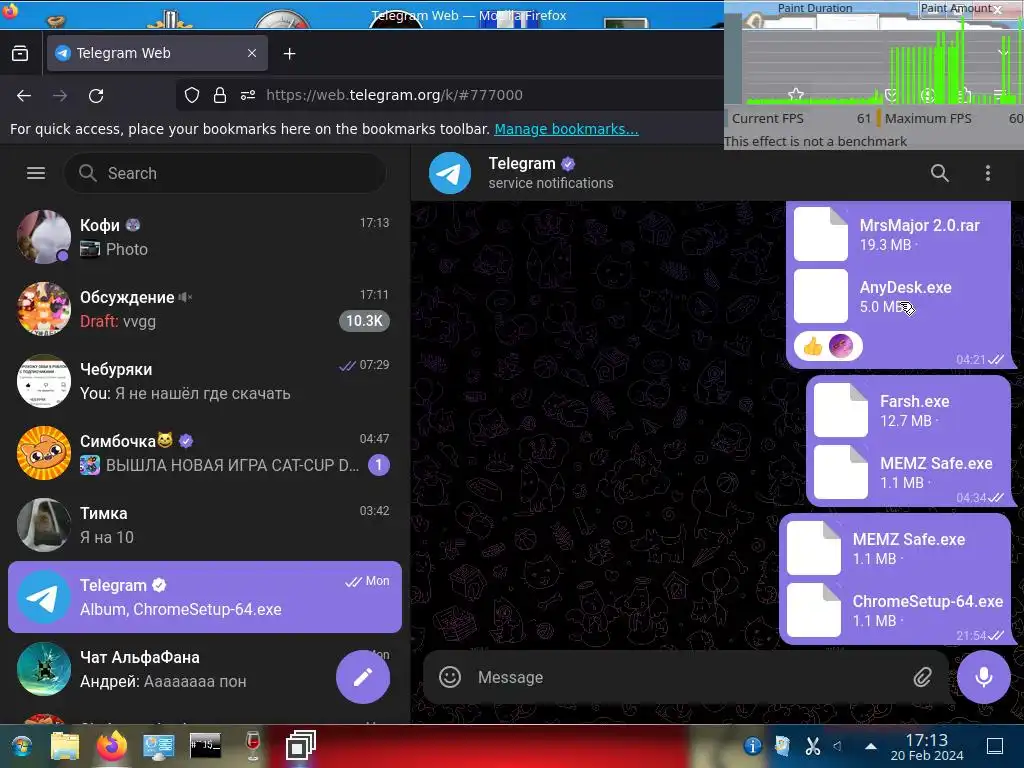Download MEMZ Safe.exe sent at 04:34
The image size is (1024, 768).
pyautogui.click(x=841, y=472)
